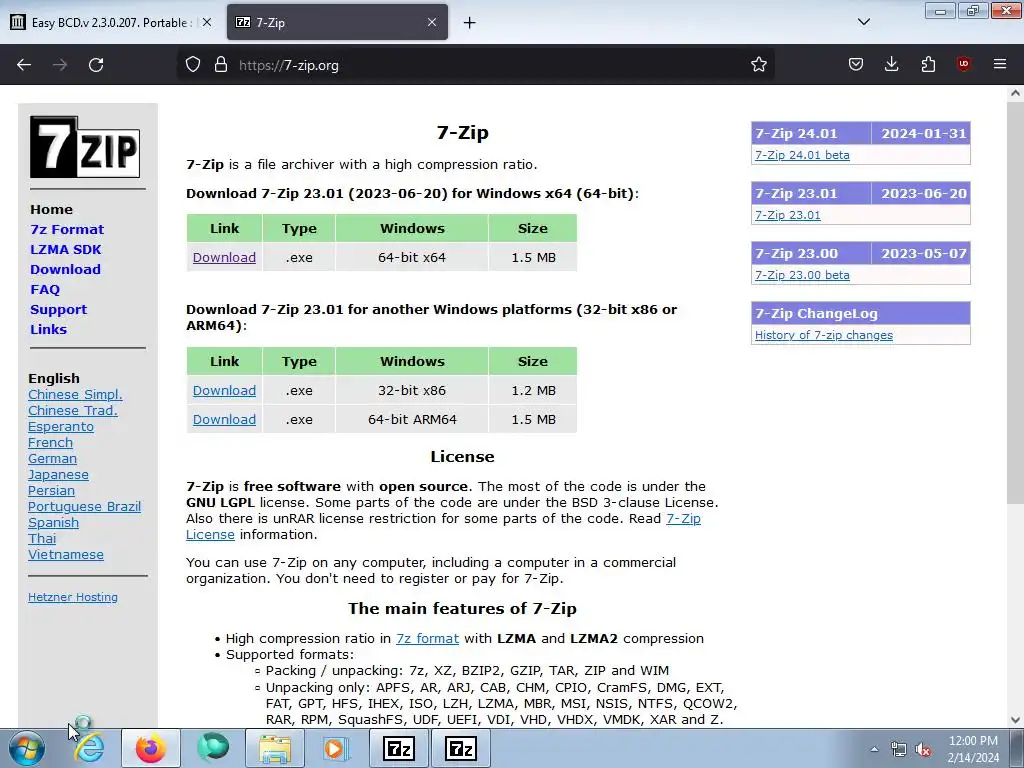
Task: Open the tracking protection shield icon
Action: (x=193, y=65)
